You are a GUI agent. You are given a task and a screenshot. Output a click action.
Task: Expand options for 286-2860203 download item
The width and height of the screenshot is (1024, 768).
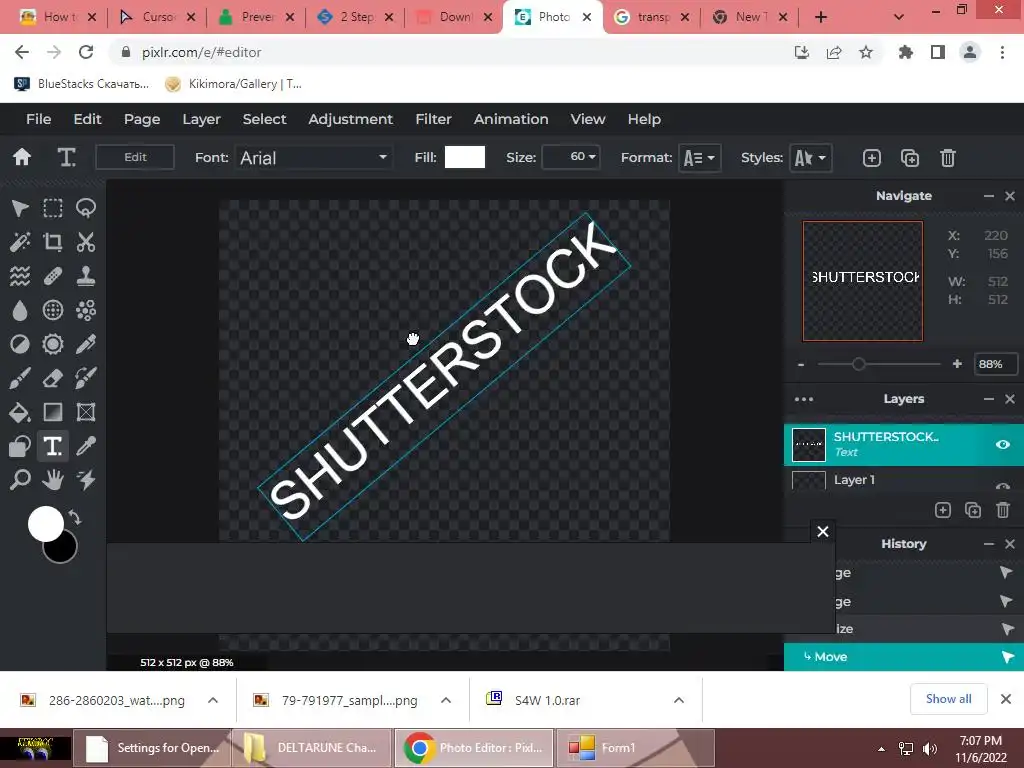(213, 700)
